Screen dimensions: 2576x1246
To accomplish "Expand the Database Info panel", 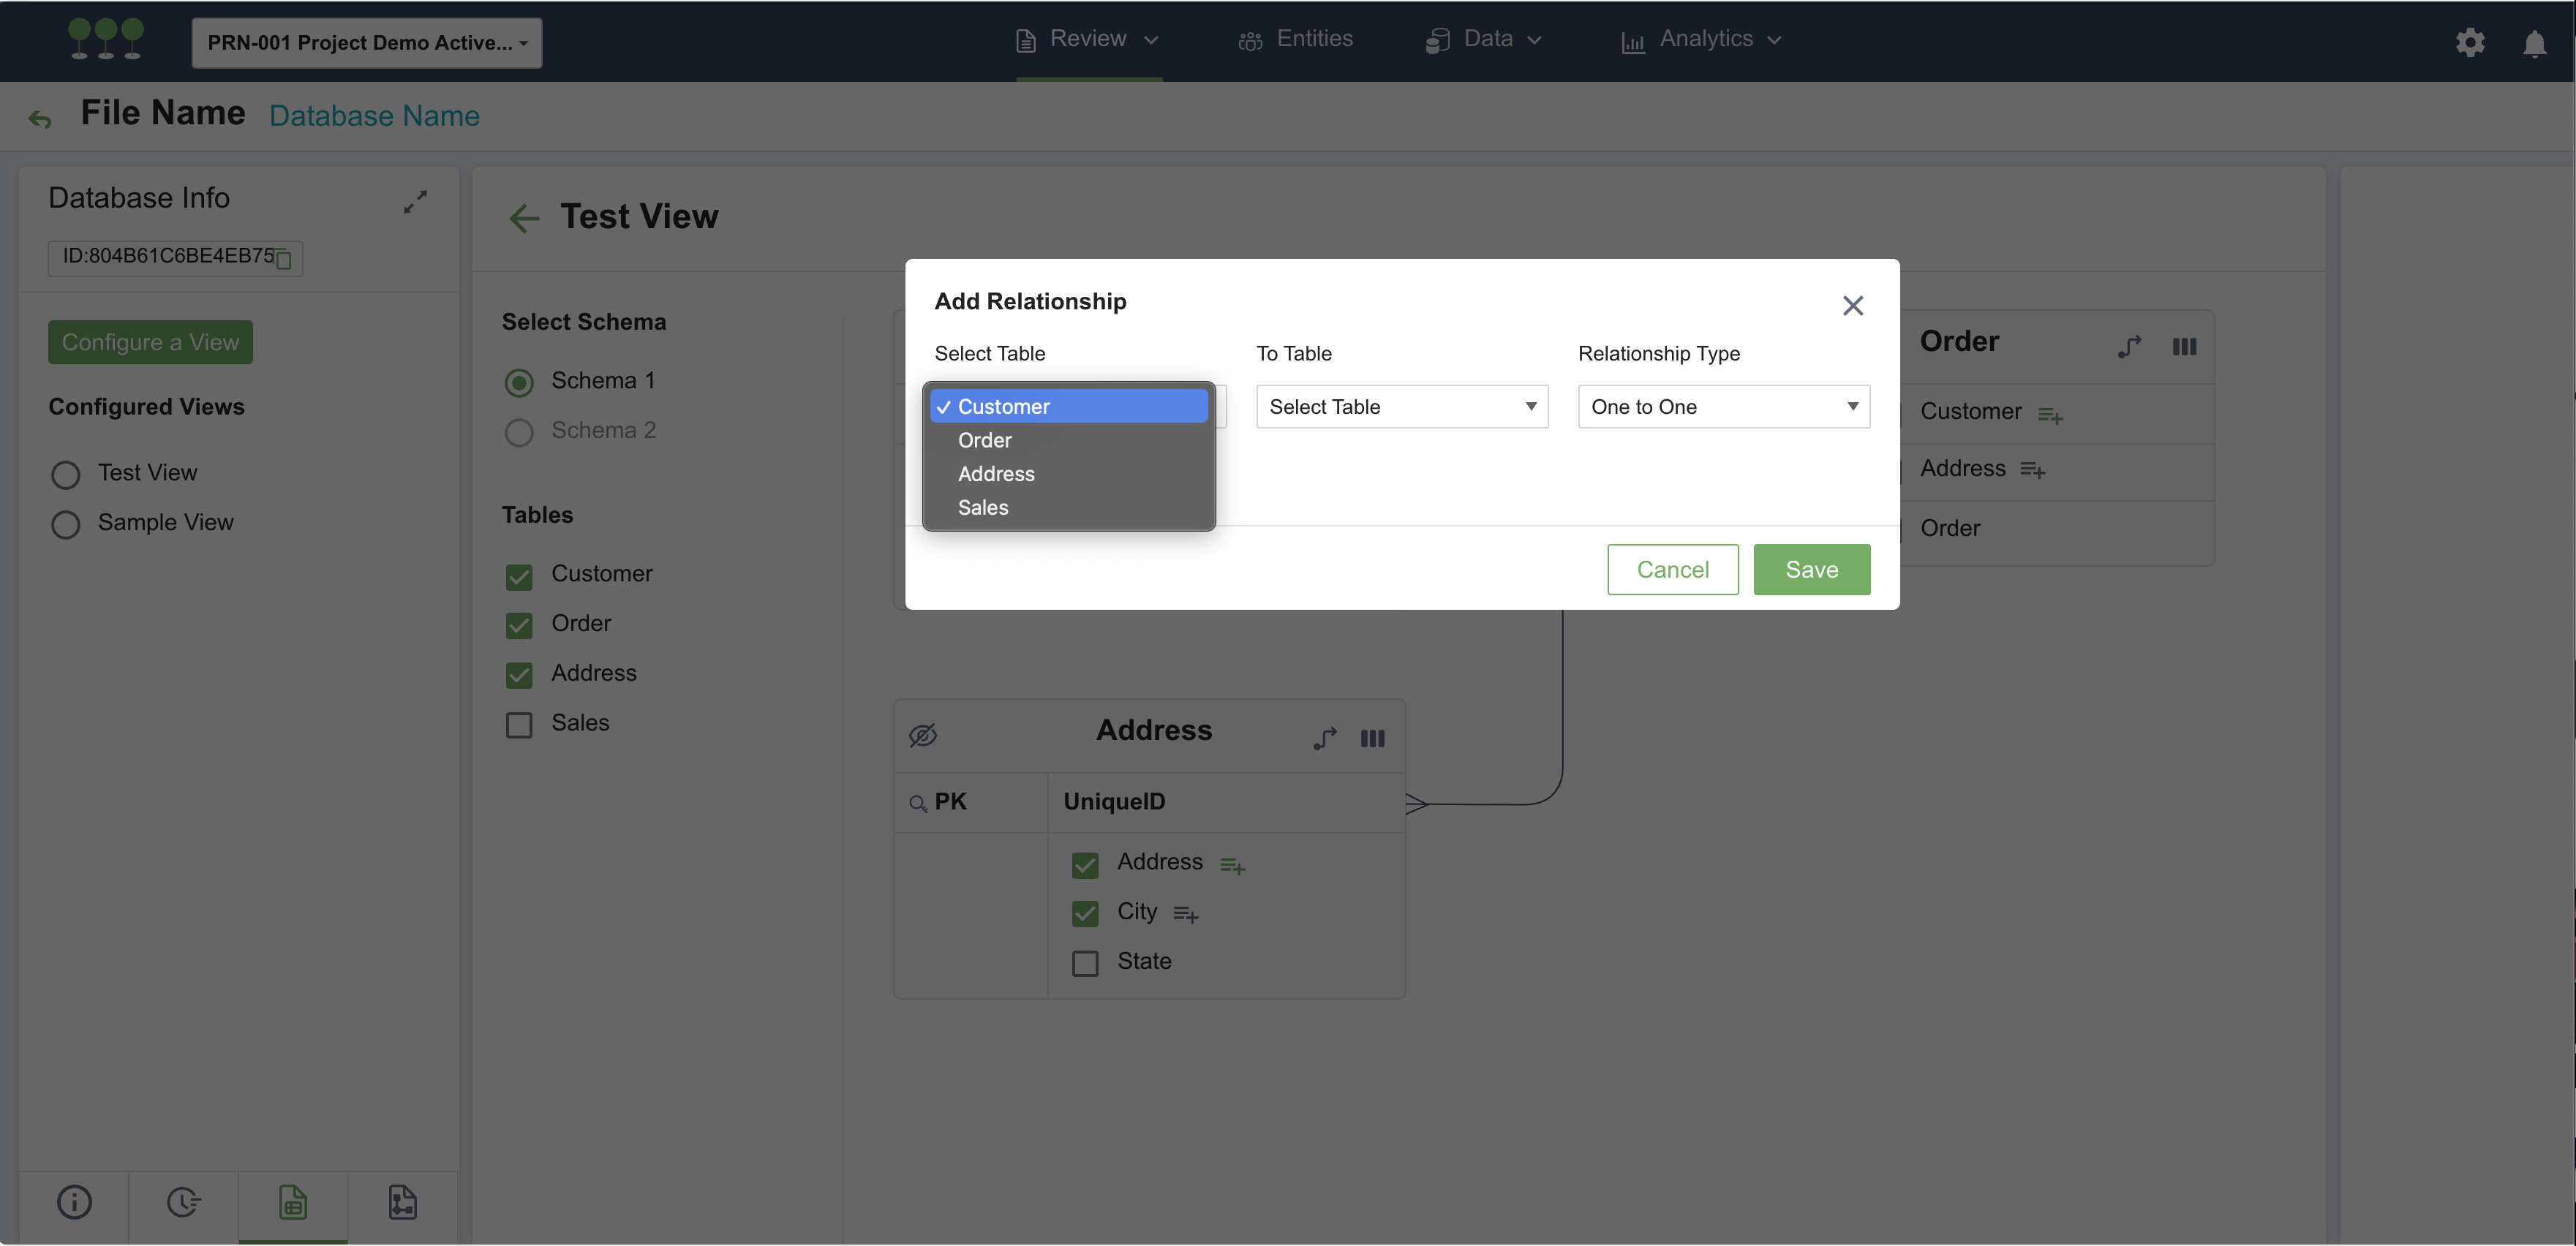I will pyautogui.click(x=416, y=201).
